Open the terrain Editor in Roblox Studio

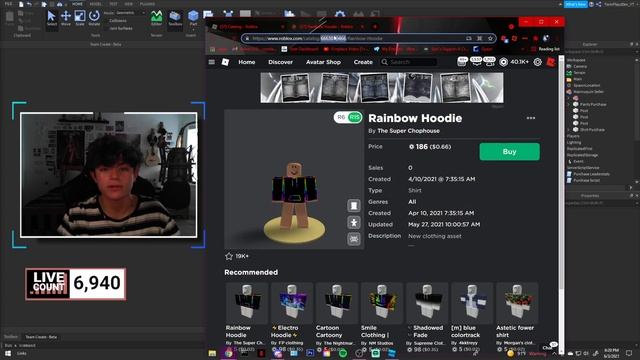pos(156,18)
